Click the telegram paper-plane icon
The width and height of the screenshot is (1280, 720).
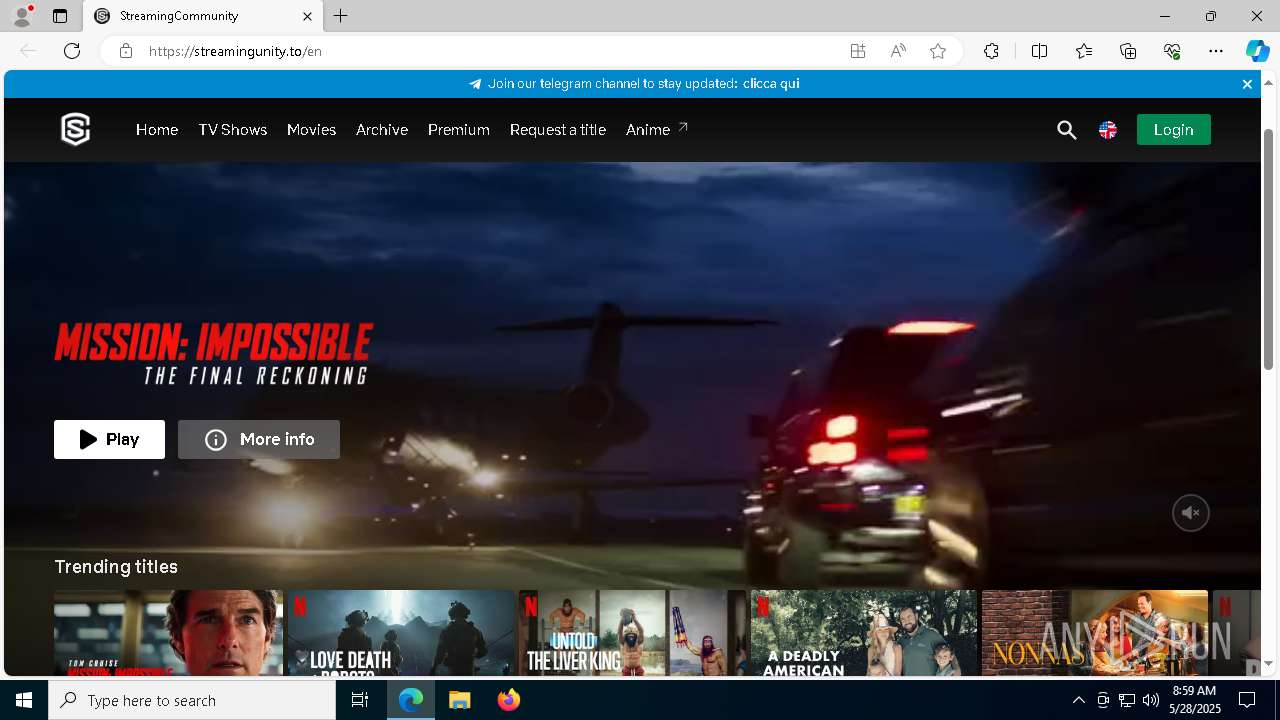pyautogui.click(x=475, y=84)
